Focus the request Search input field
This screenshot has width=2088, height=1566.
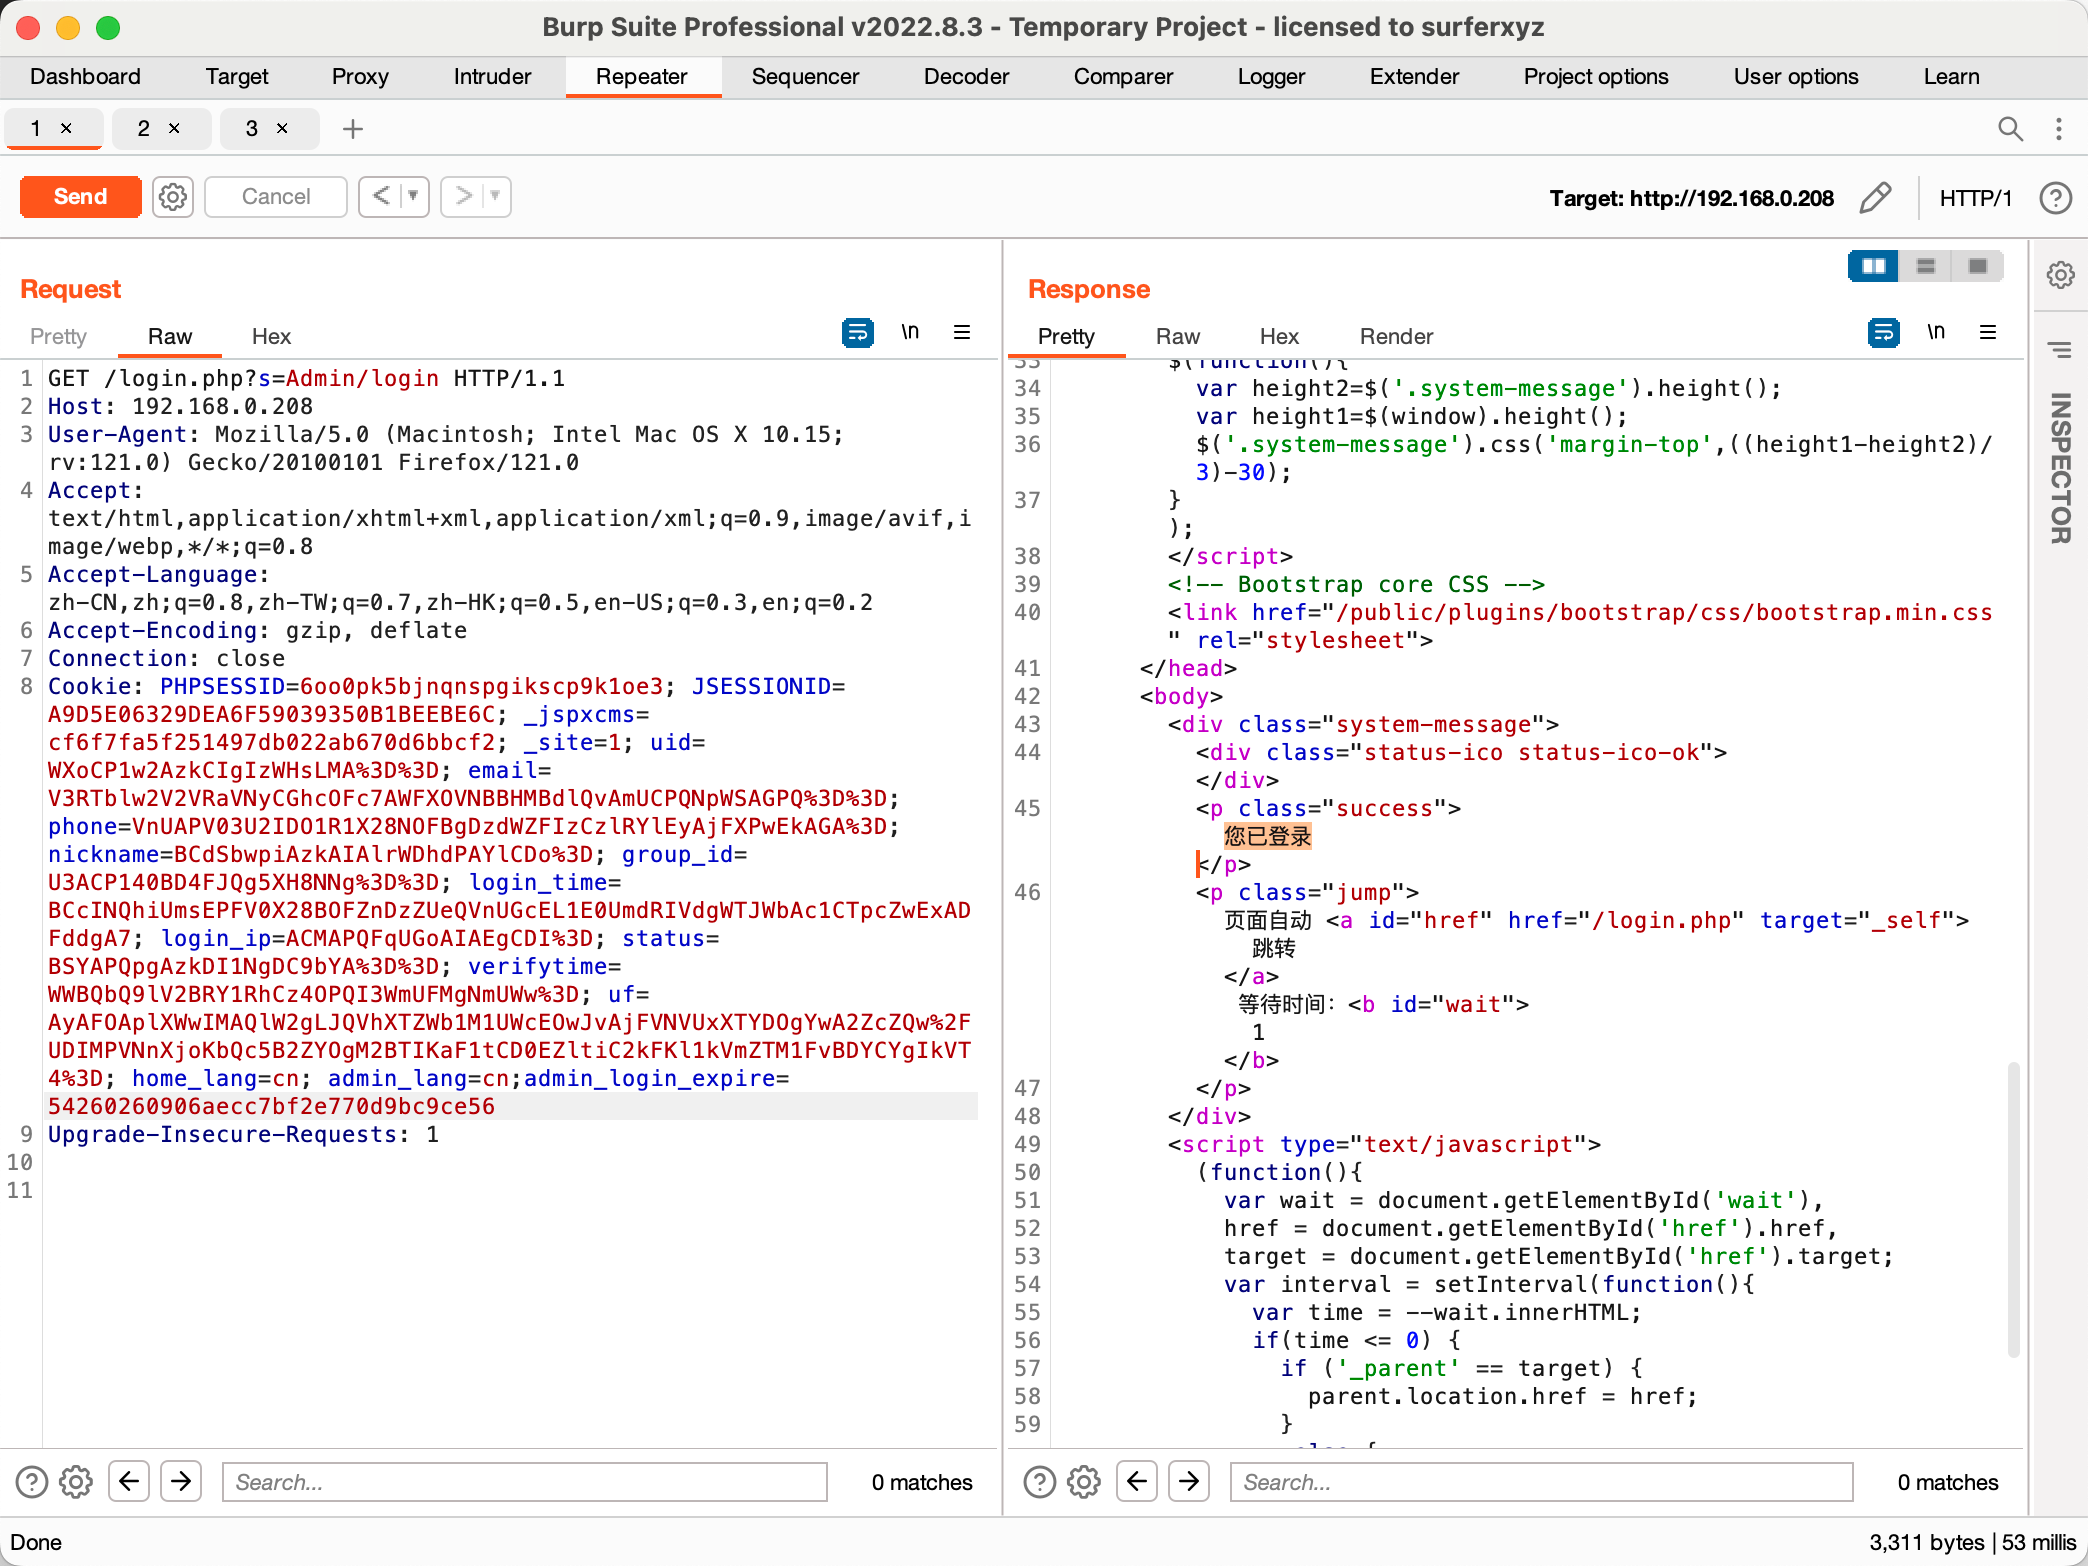click(525, 1481)
